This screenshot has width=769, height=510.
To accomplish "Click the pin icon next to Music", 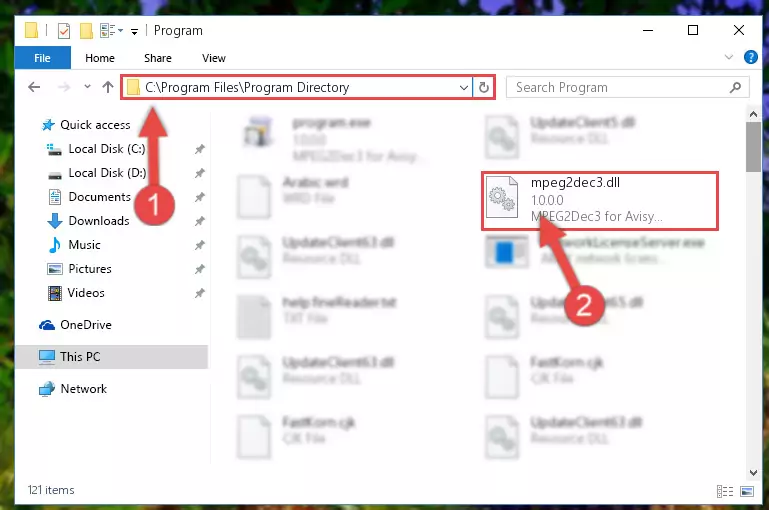I will pyautogui.click(x=199, y=245).
